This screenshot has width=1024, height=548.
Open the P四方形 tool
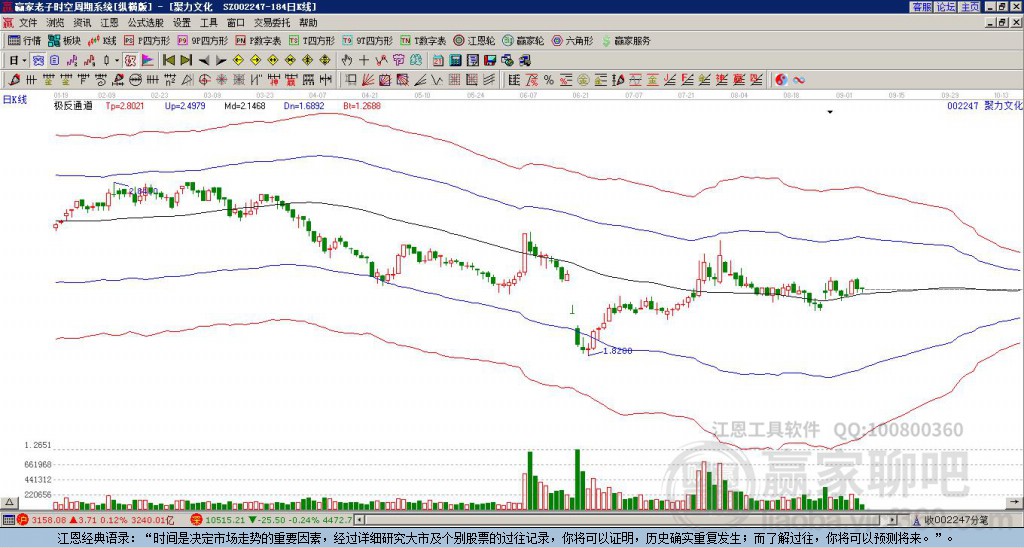click(147, 40)
